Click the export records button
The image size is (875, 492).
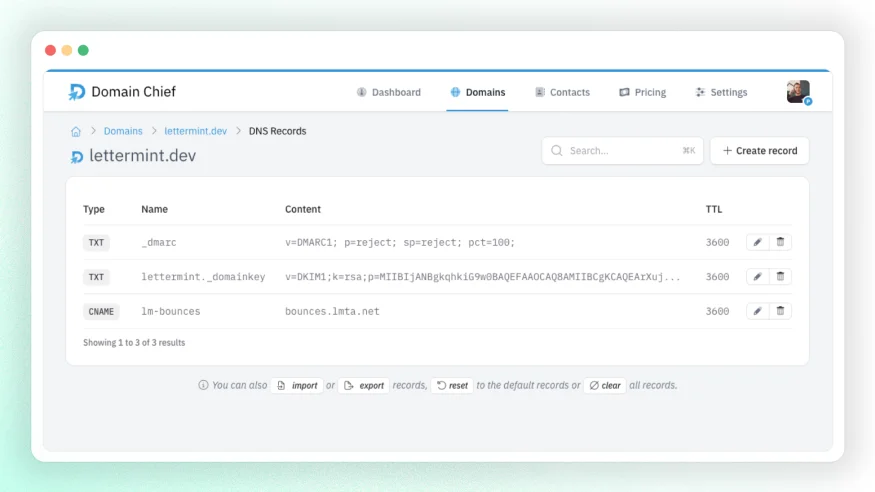(364, 385)
